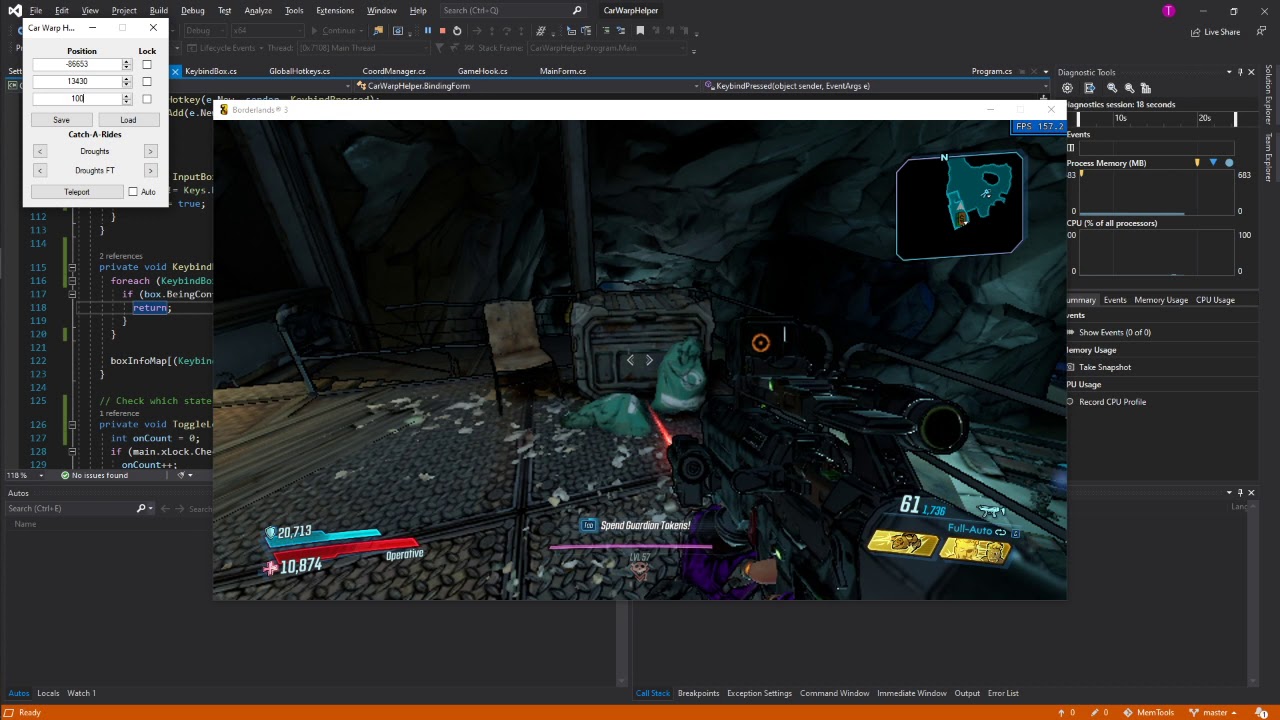Toggle lock for third position value

point(147,98)
